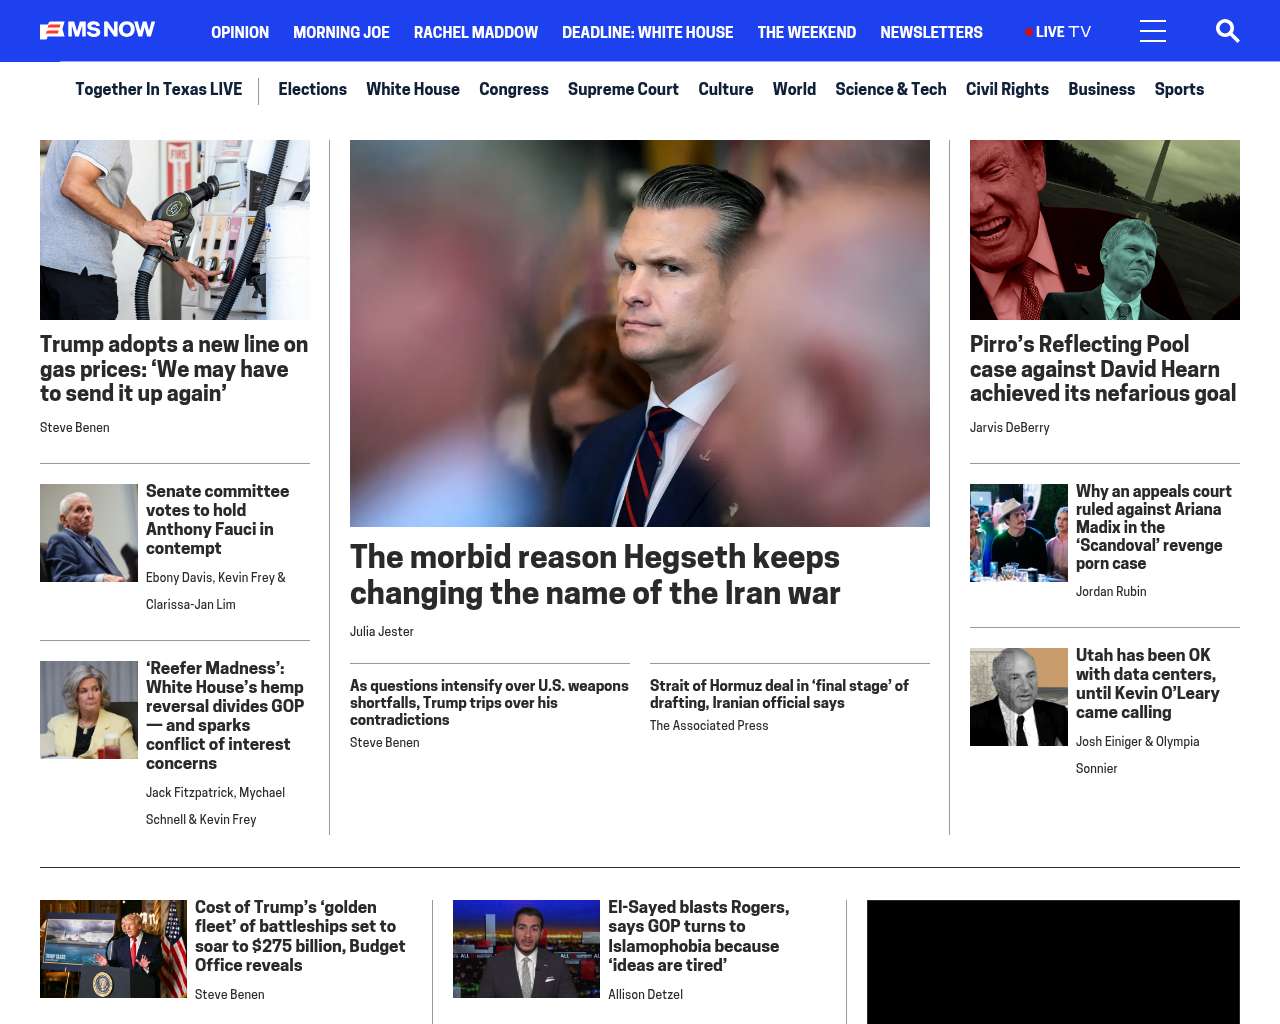Go to the World section

point(794,89)
